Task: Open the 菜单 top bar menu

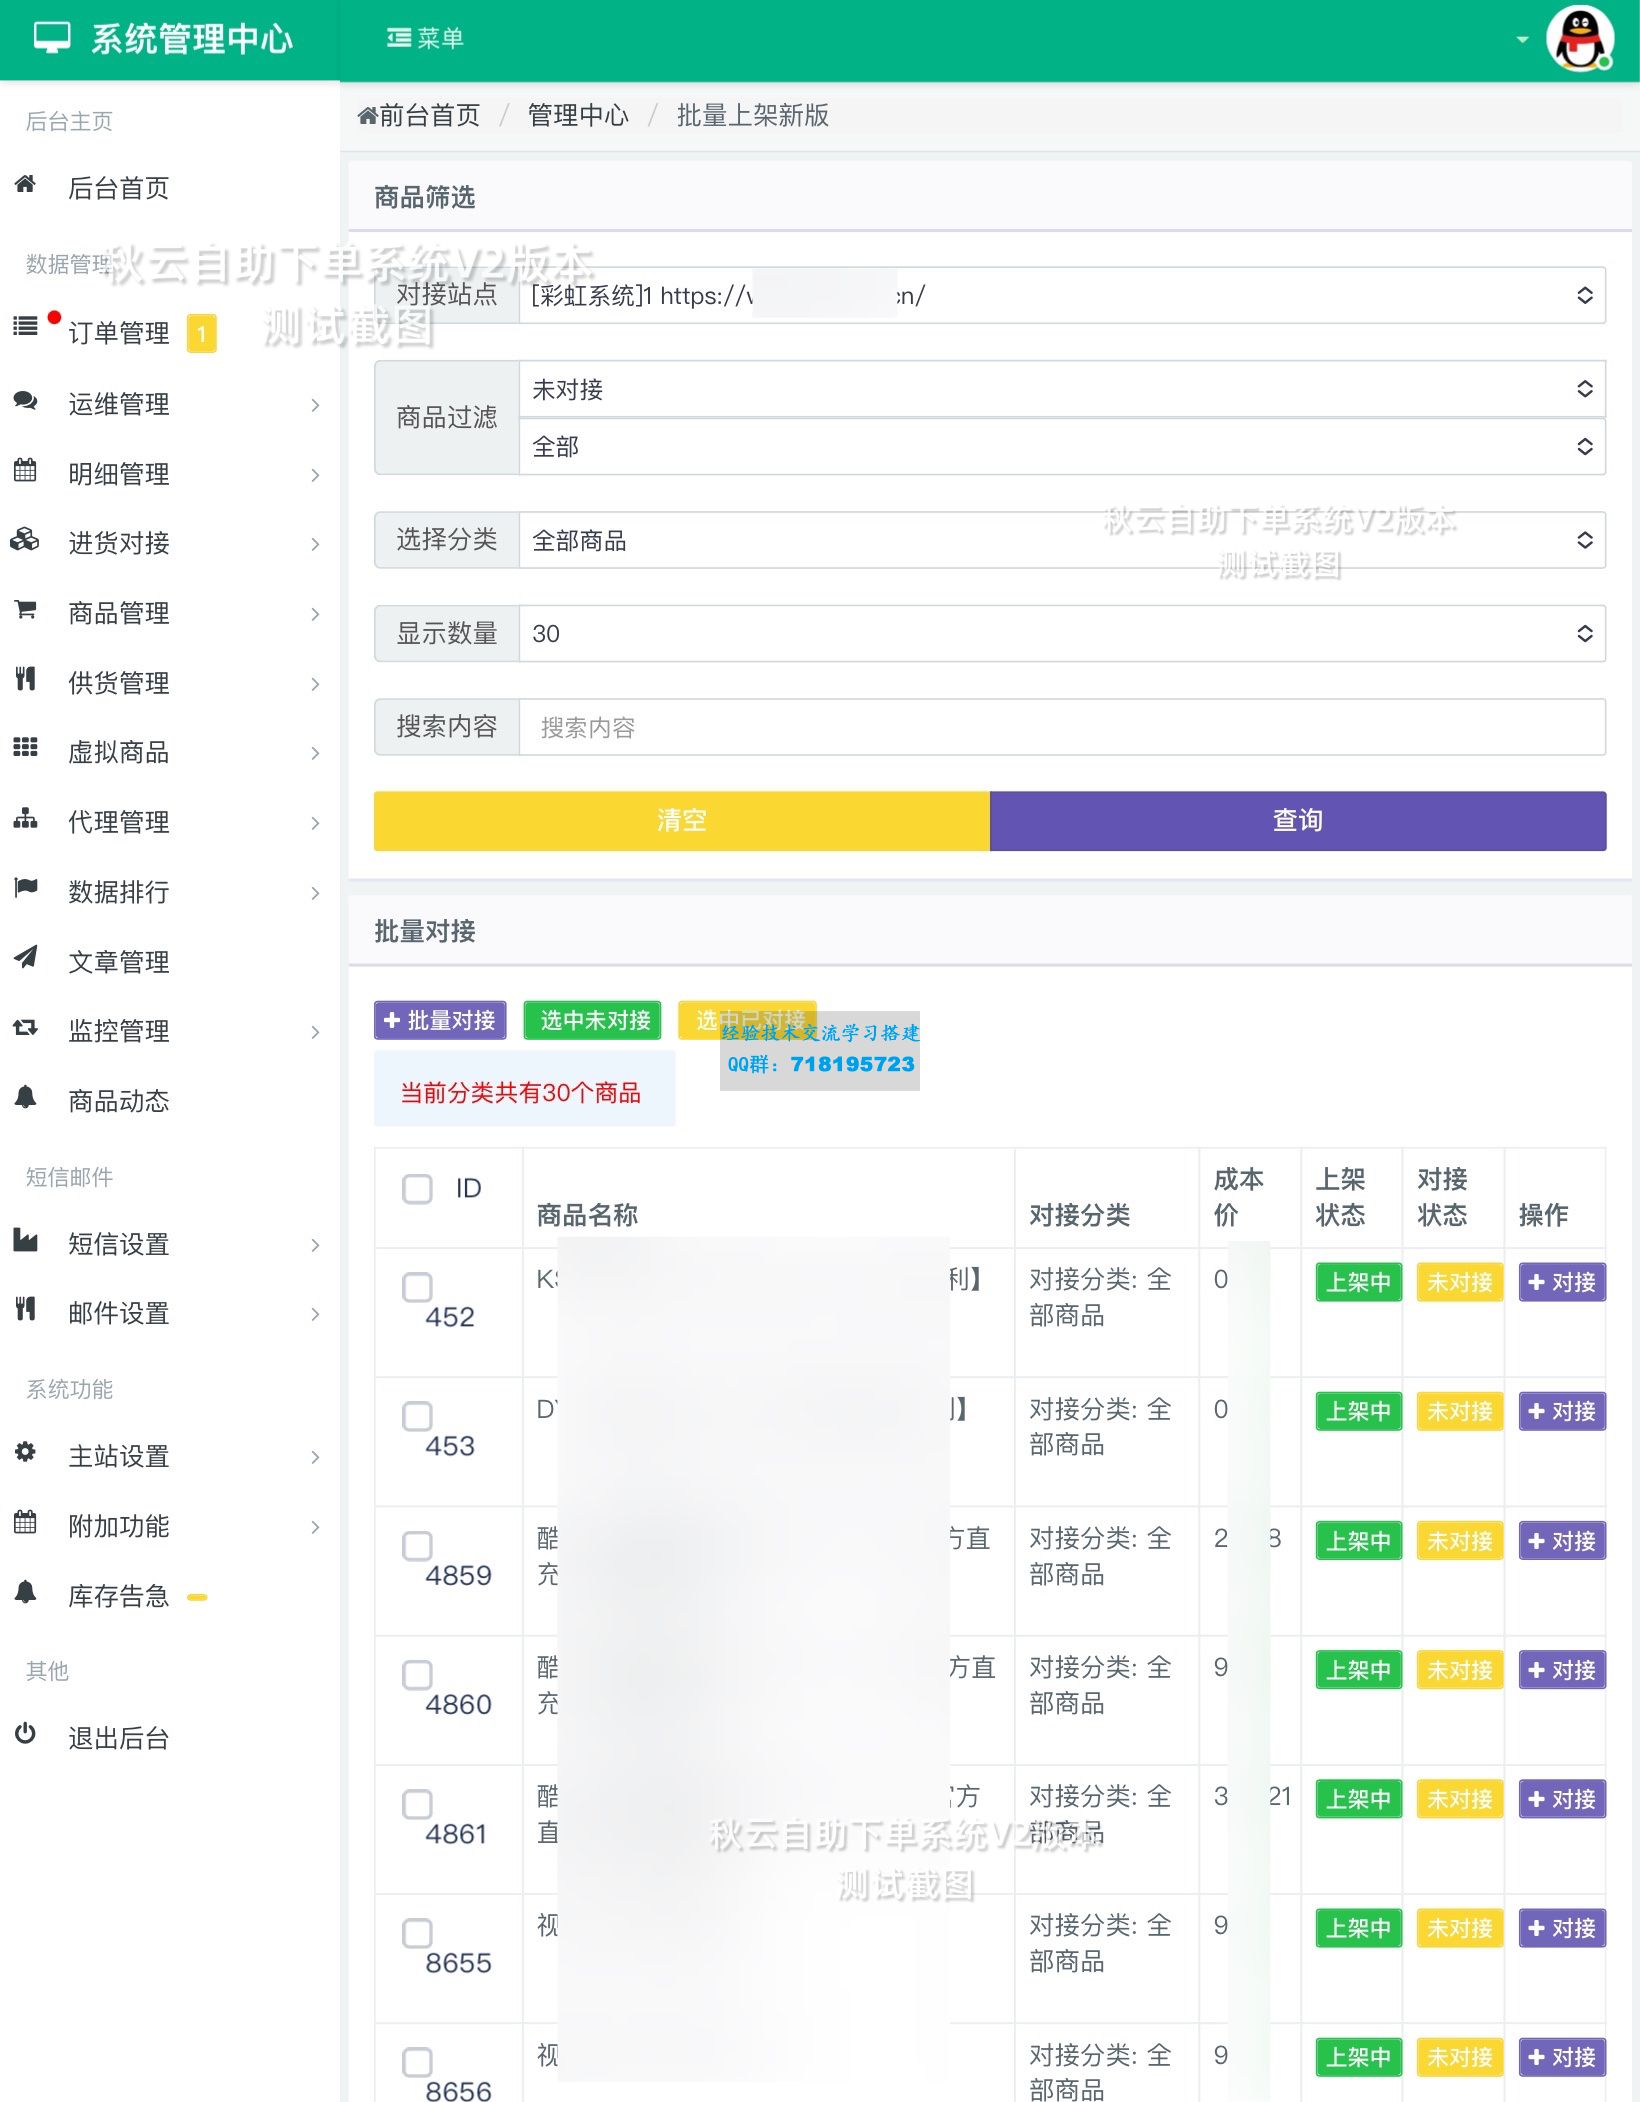Action: point(424,36)
